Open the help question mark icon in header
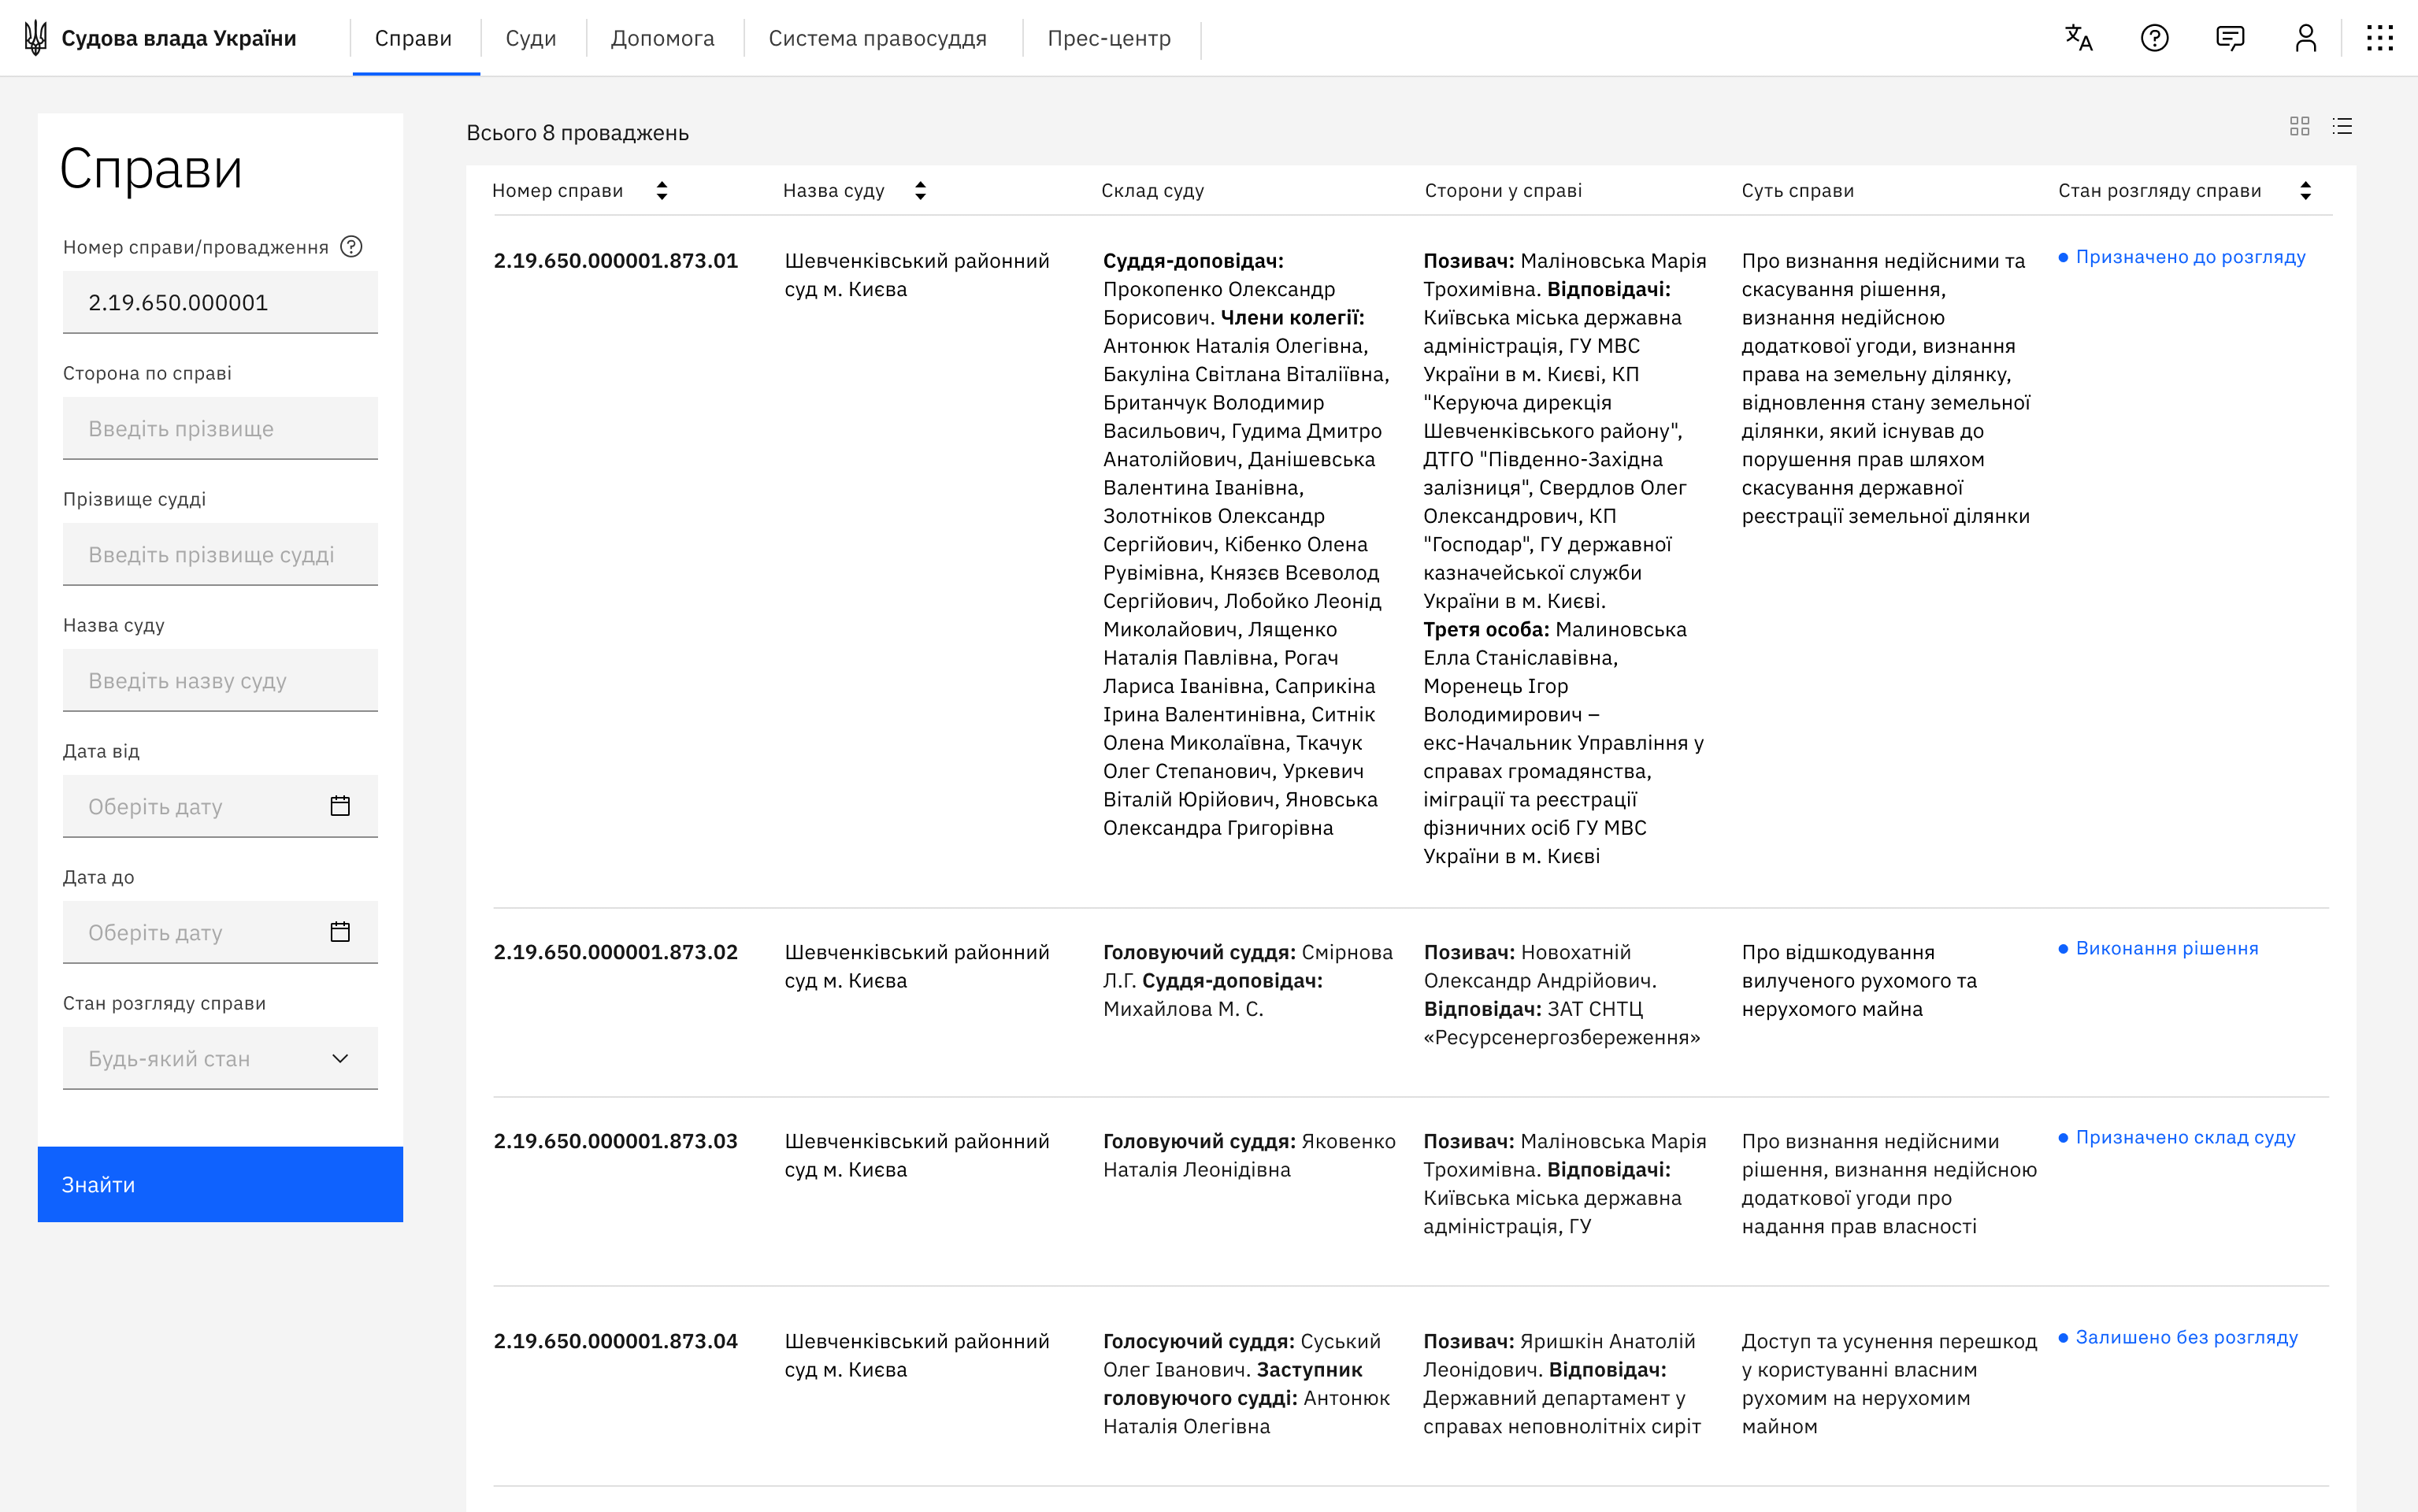Viewport: 2418px width, 1512px height. tap(2154, 38)
